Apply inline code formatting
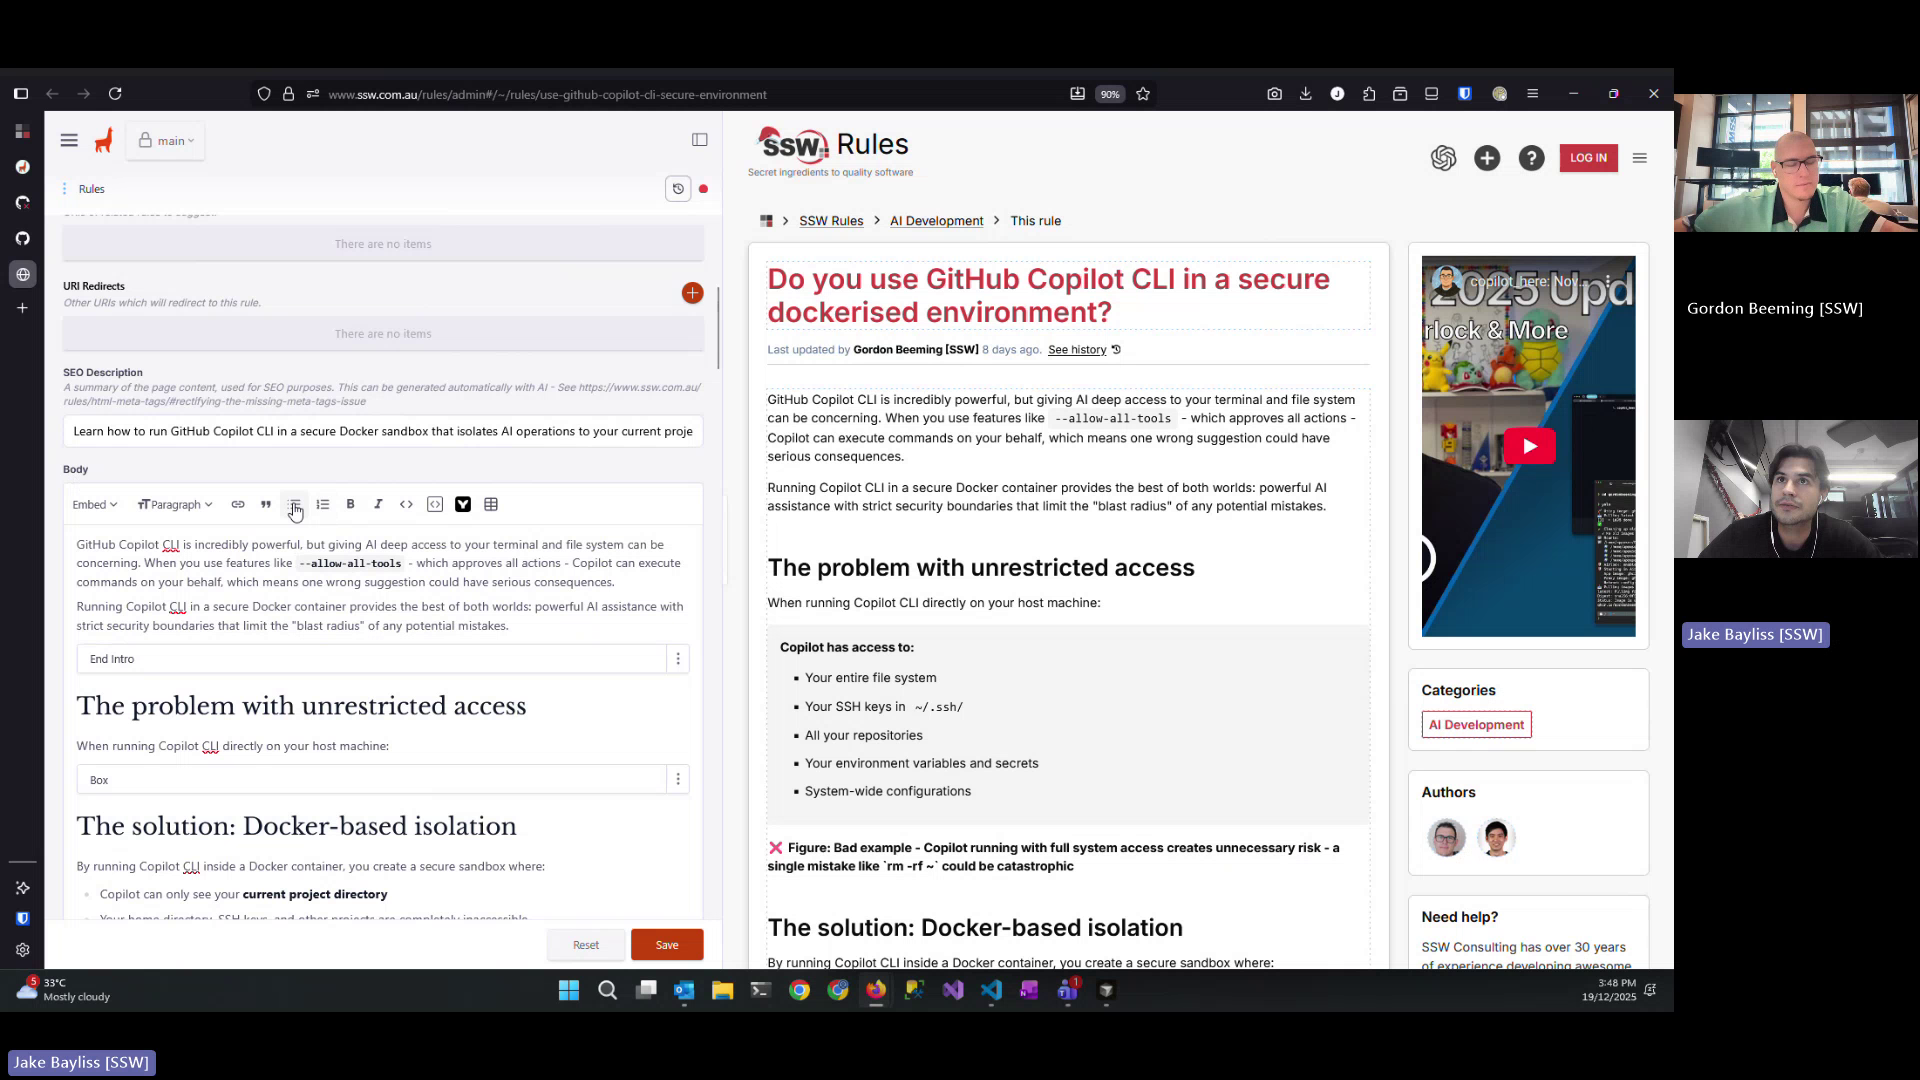The image size is (1920, 1080). [406, 505]
